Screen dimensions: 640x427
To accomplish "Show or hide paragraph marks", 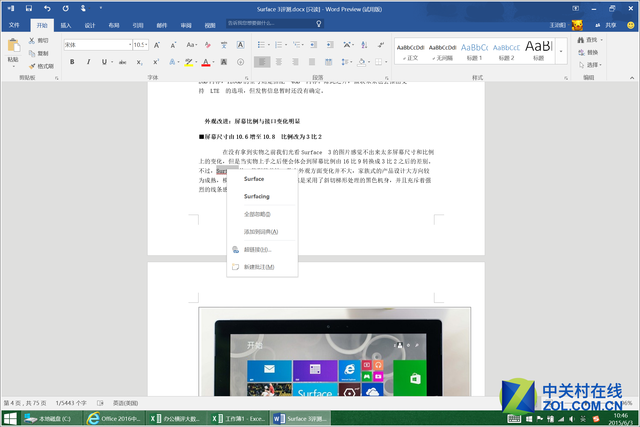I will 381,45.
